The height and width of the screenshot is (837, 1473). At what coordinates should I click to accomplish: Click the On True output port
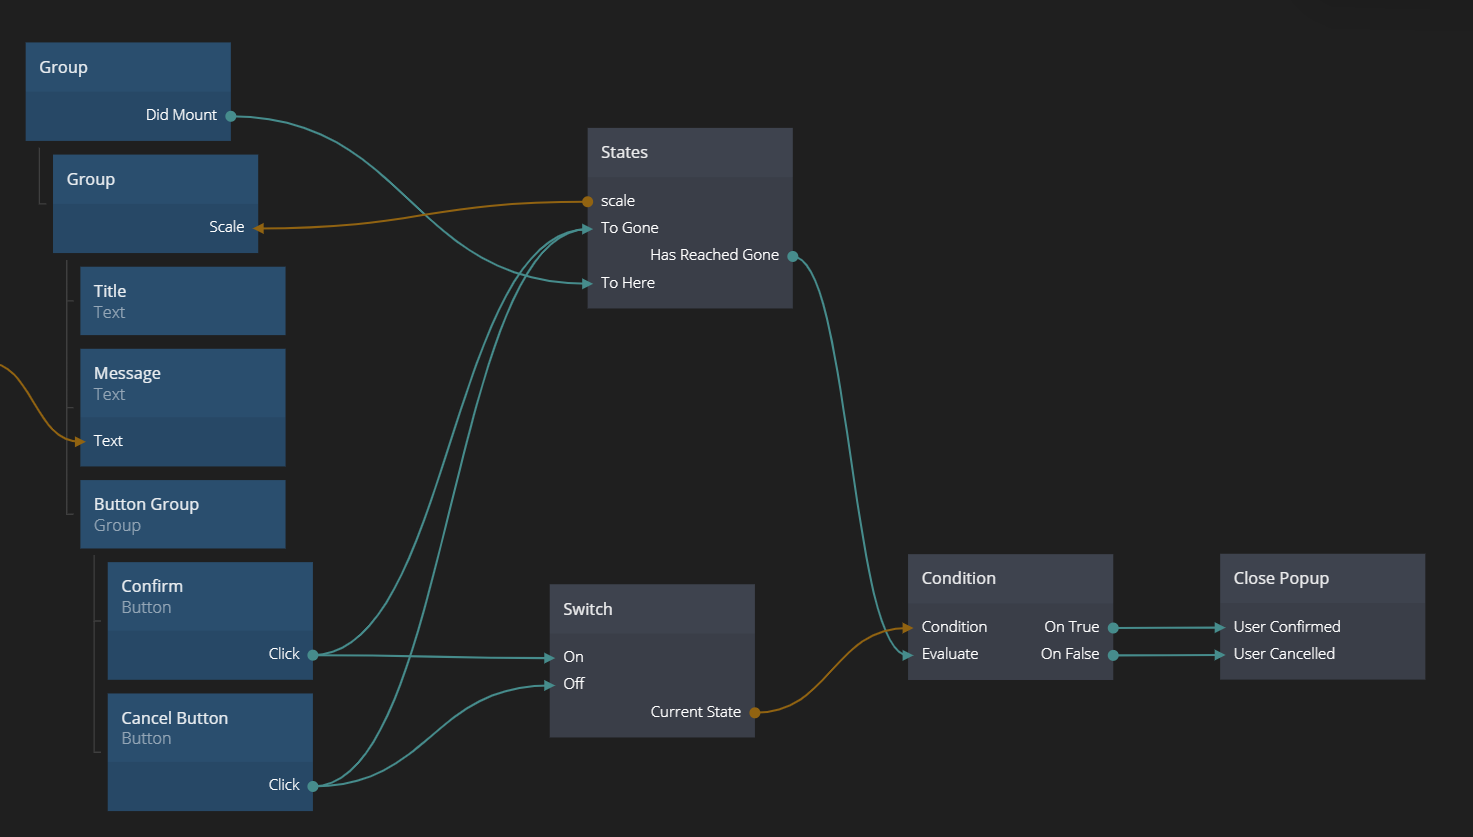(1113, 628)
